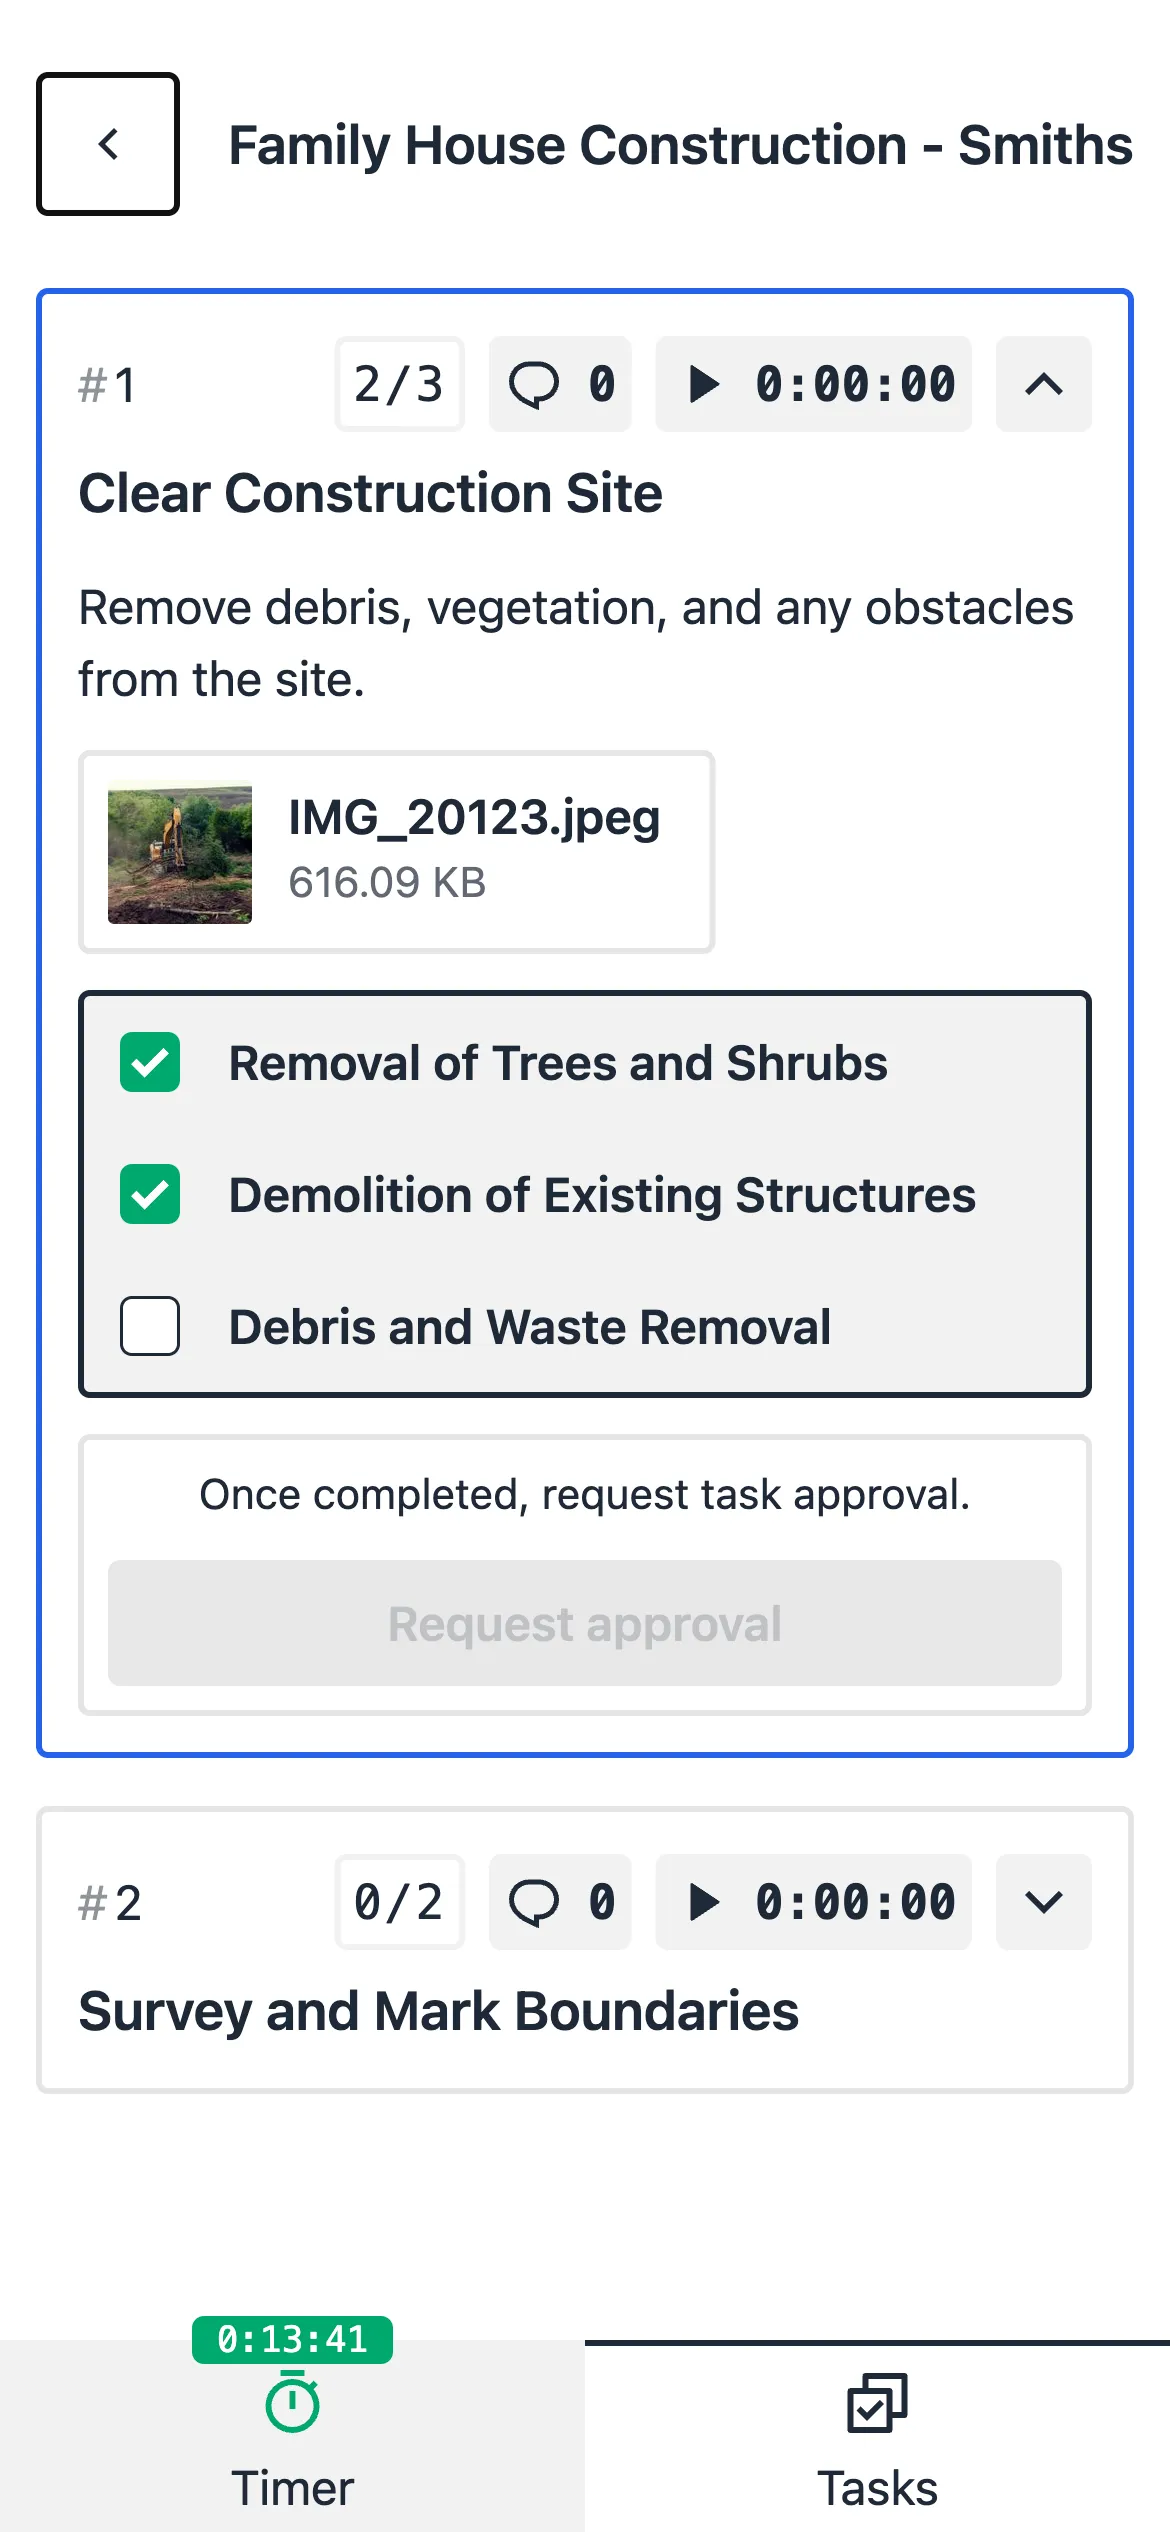Open comments for task #2
1170x2532 pixels.
click(x=560, y=1902)
